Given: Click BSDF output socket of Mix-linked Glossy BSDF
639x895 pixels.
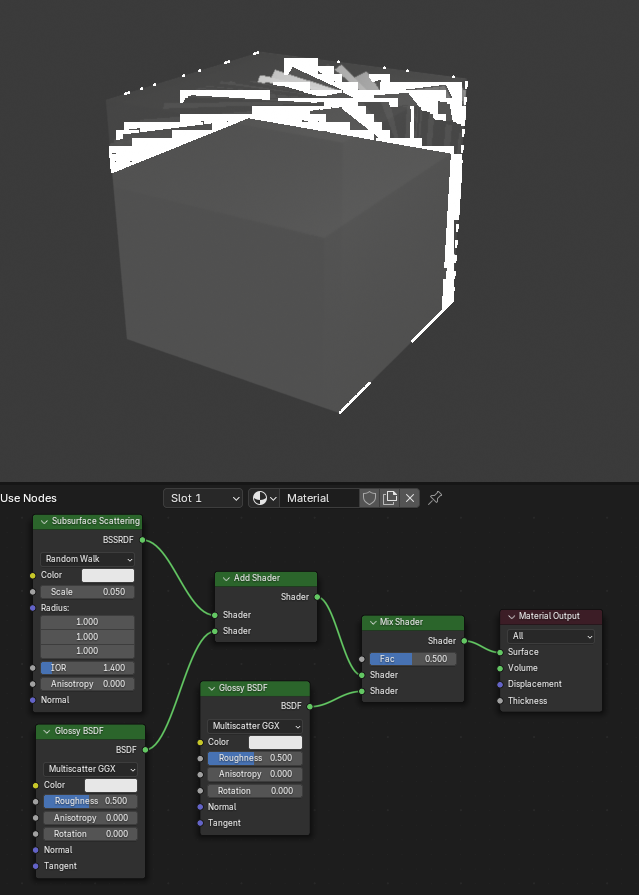Looking at the screenshot, I should coord(310,707).
